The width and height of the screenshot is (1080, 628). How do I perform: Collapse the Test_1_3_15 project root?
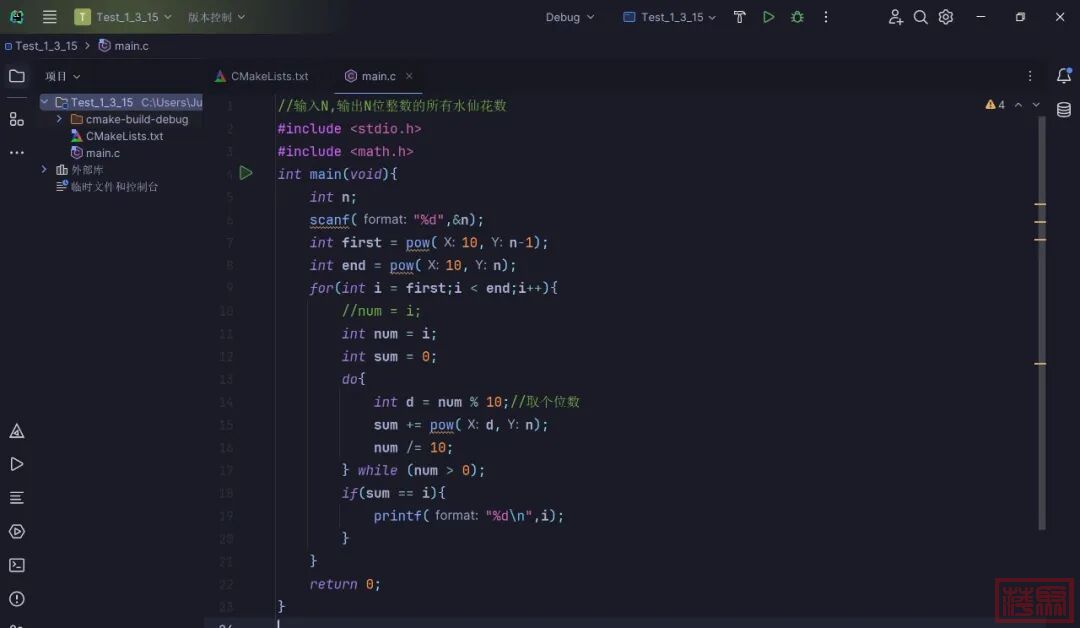[x=45, y=102]
